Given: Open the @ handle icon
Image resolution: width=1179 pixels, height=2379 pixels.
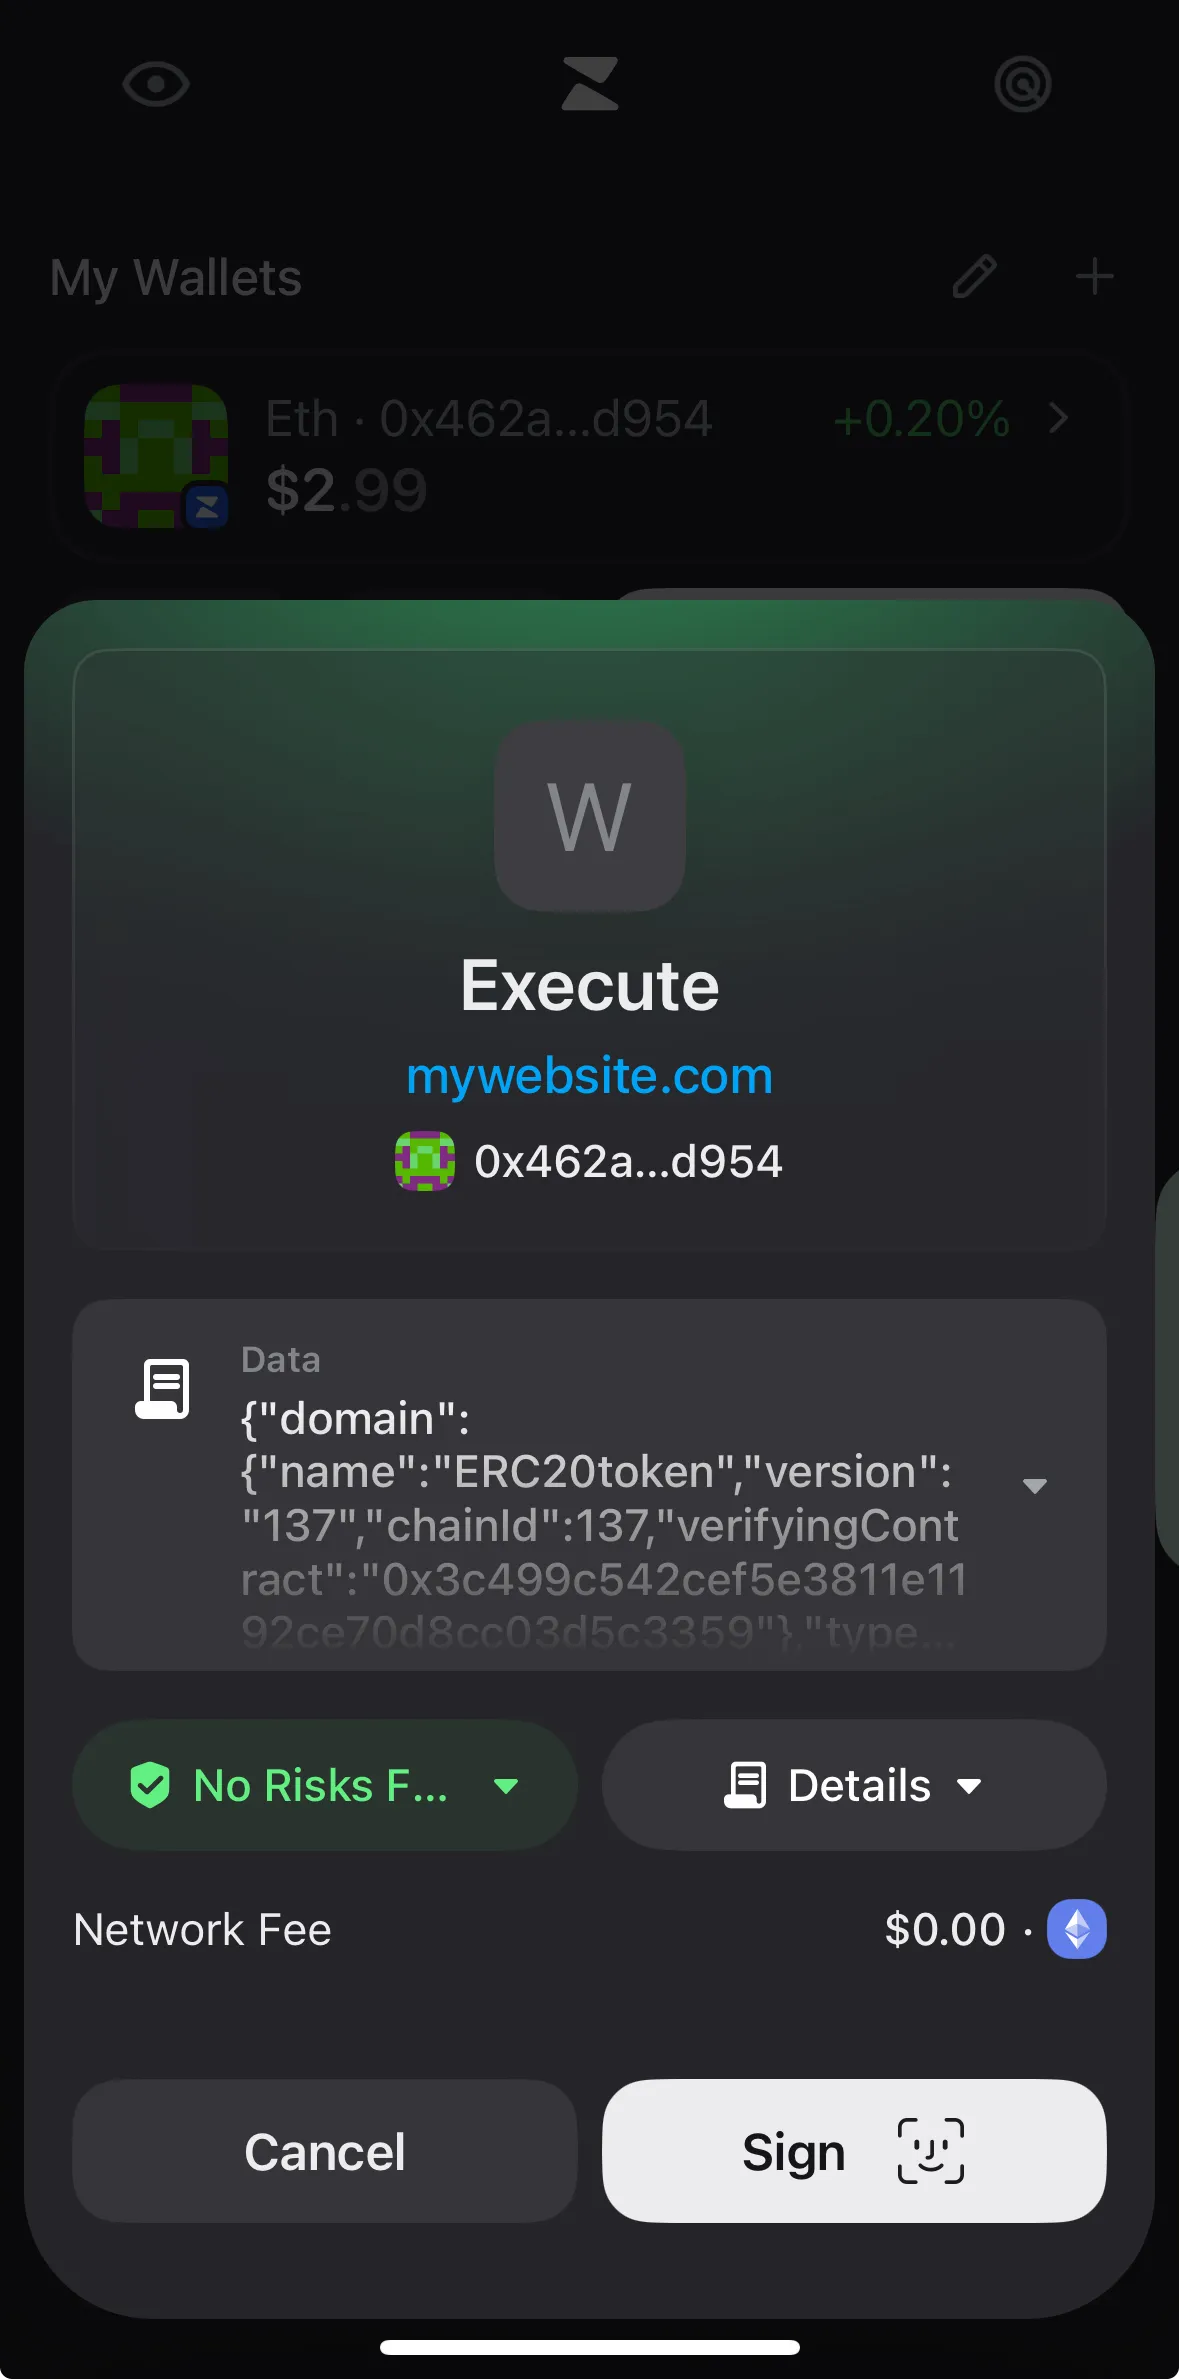Looking at the screenshot, I should tap(1022, 84).
